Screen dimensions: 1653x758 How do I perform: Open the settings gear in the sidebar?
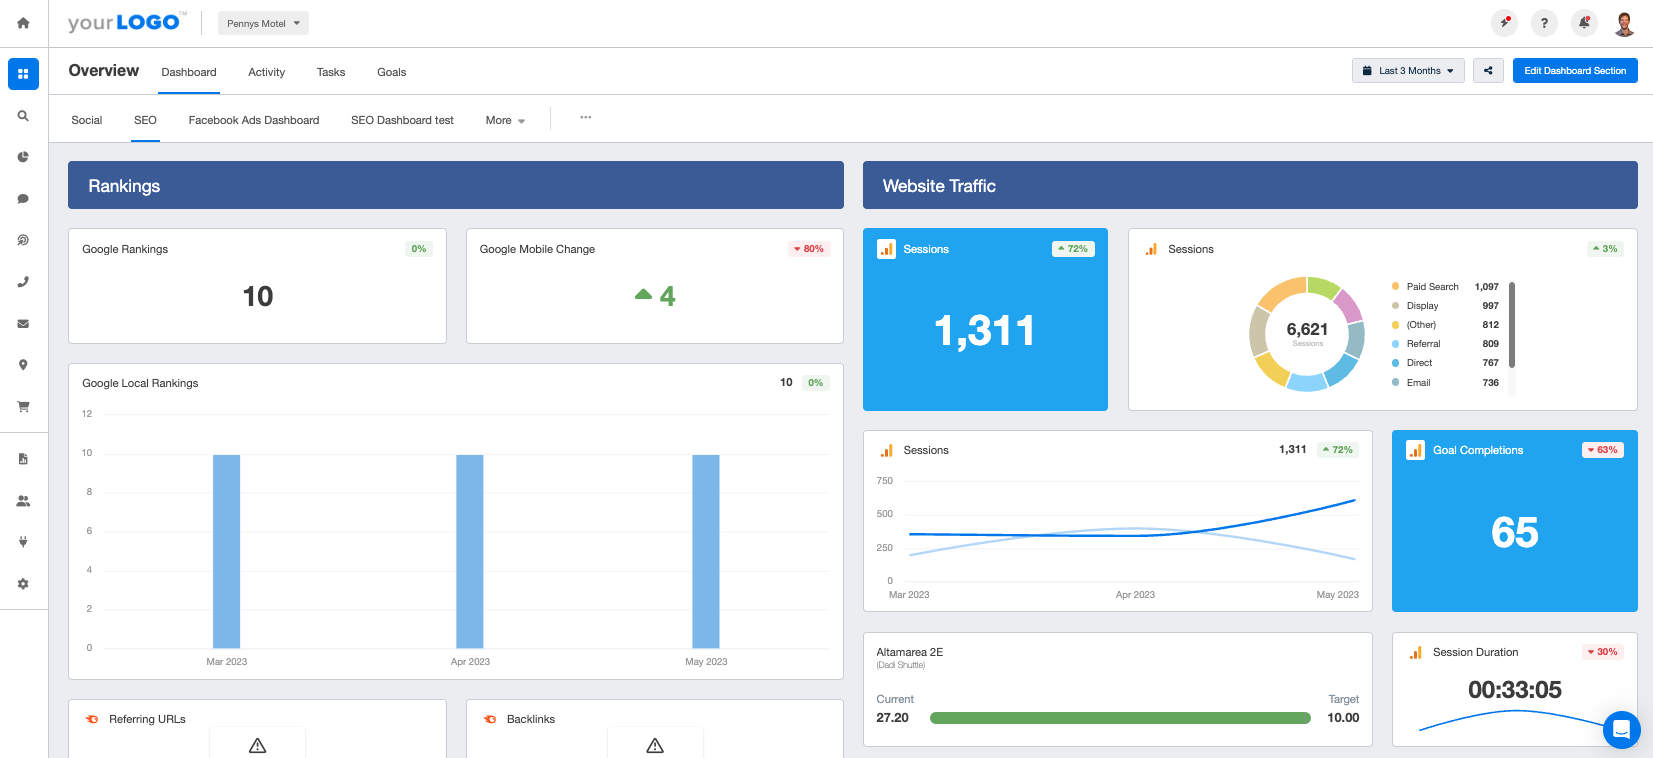point(23,584)
